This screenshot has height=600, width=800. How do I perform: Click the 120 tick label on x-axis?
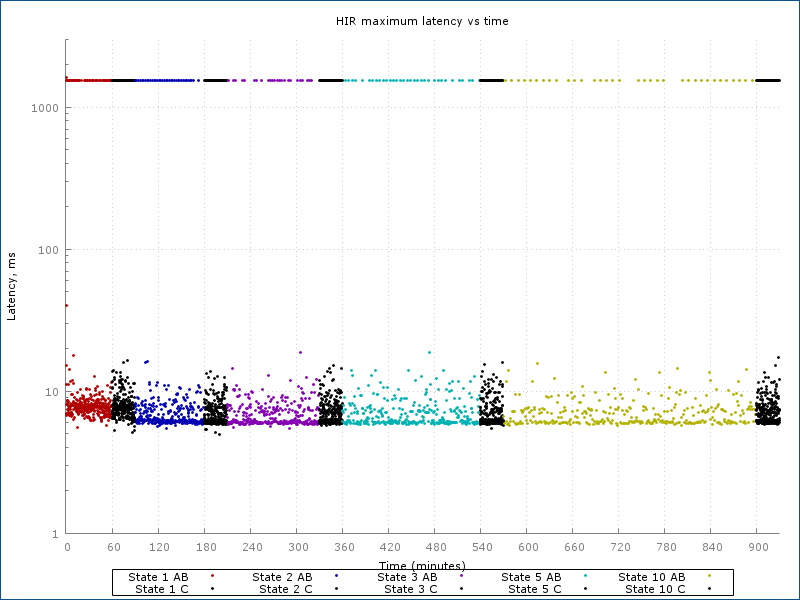point(159,547)
